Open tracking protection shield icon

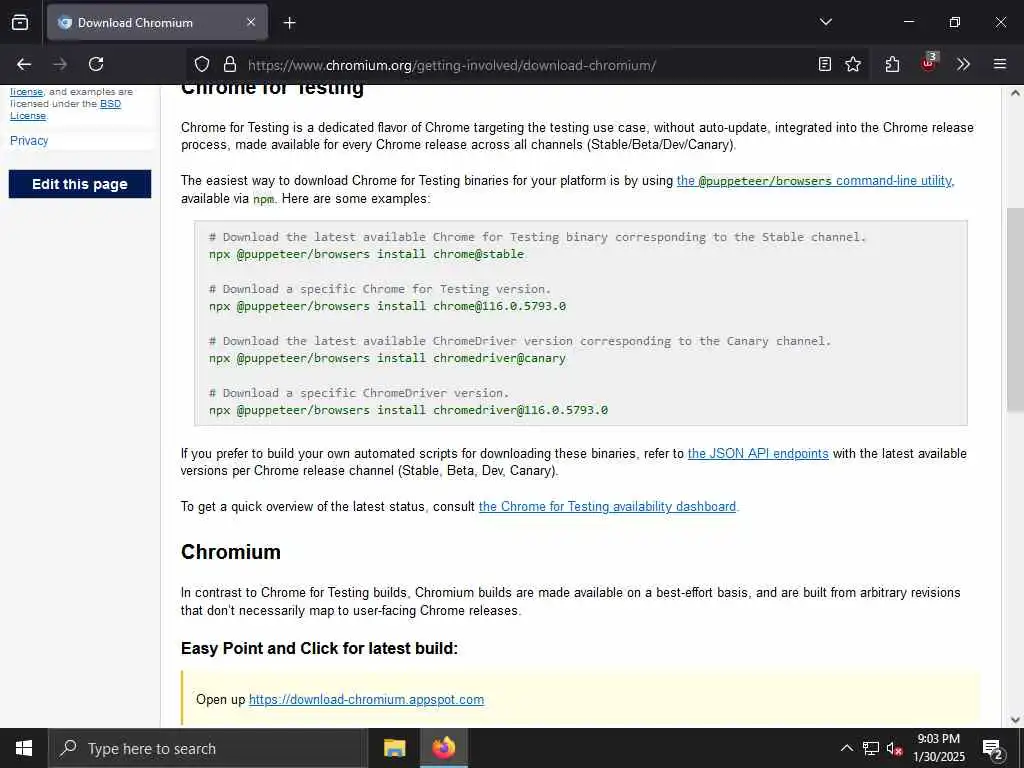(x=202, y=64)
